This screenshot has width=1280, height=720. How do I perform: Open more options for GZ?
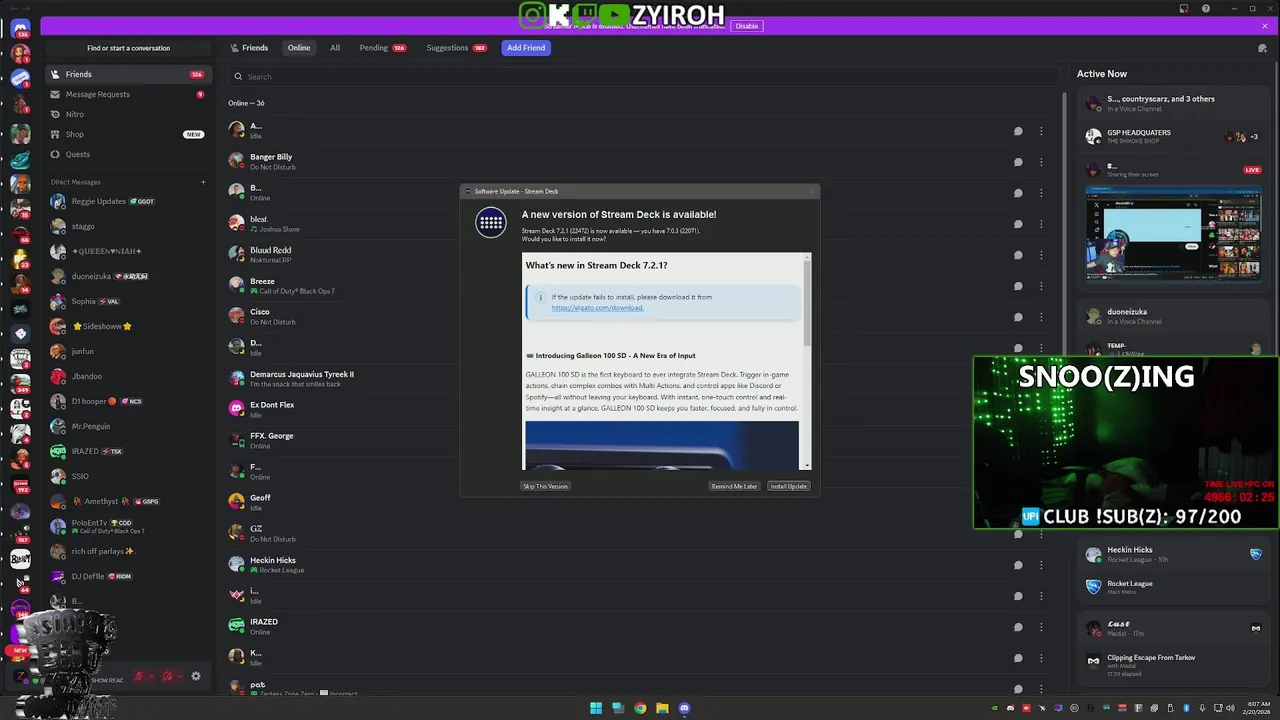pyautogui.click(x=1041, y=534)
